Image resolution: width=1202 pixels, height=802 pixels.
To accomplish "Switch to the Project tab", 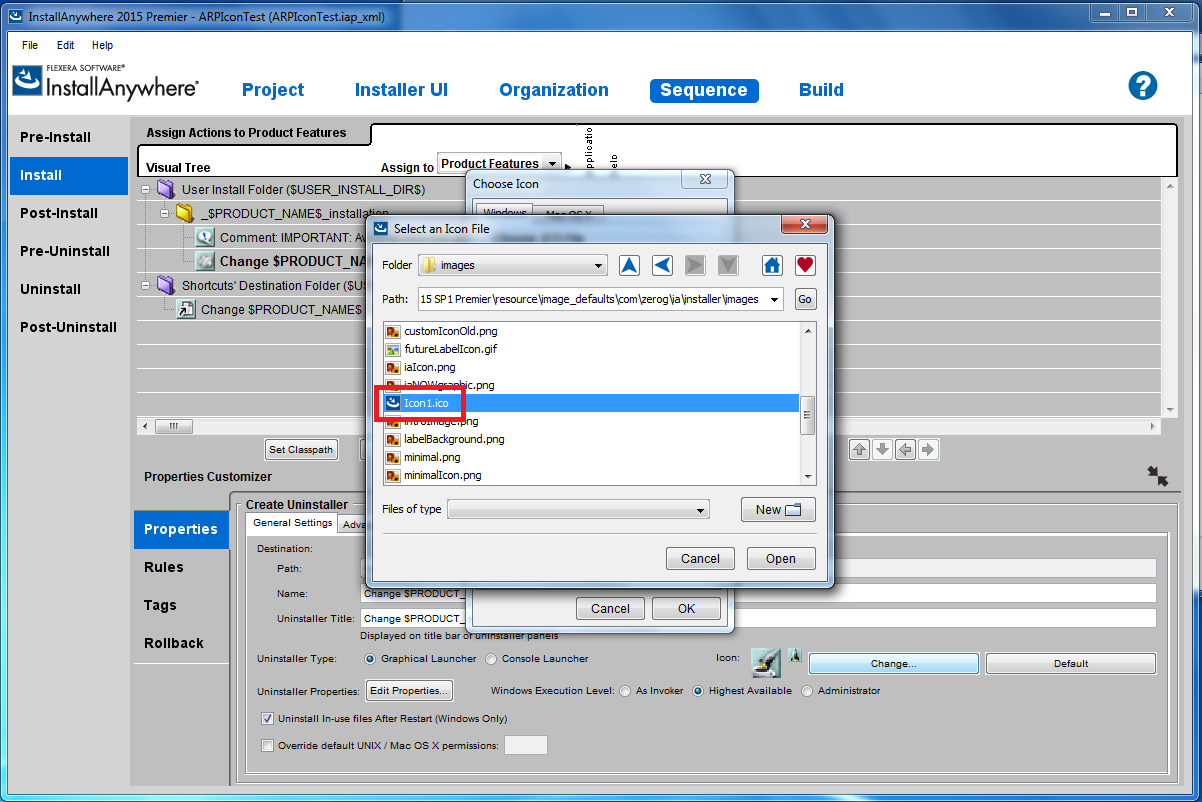I will (273, 90).
